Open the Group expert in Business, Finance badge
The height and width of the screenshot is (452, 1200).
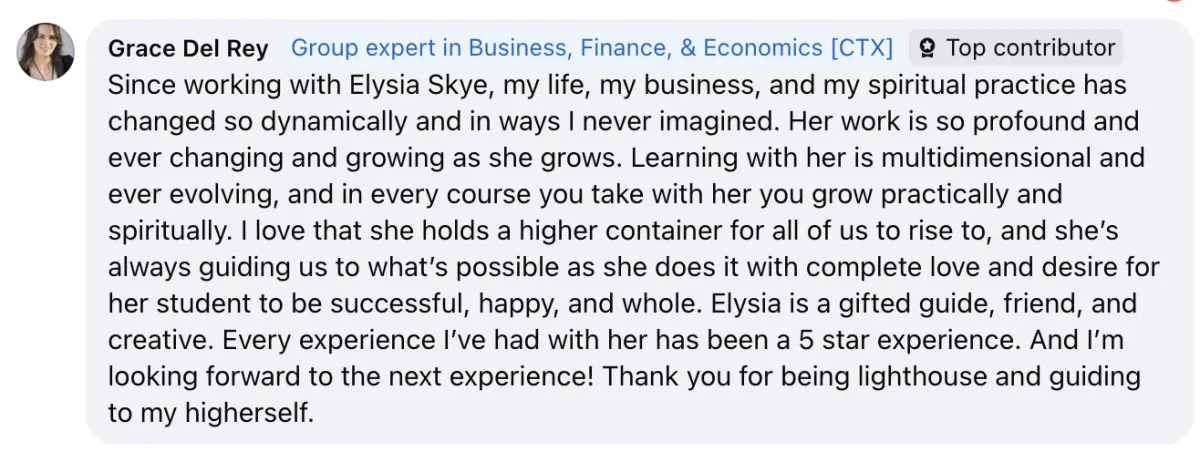(x=592, y=48)
